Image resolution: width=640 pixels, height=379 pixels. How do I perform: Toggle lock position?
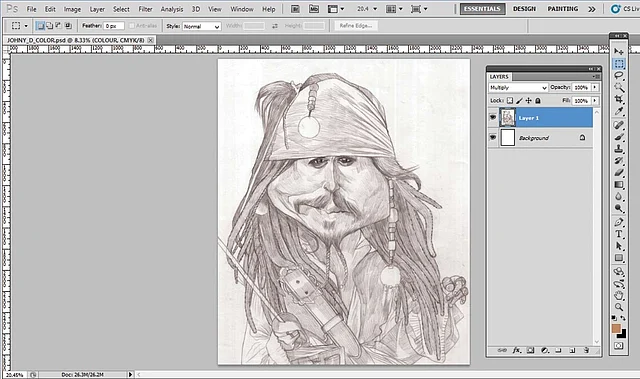(x=529, y=100)
